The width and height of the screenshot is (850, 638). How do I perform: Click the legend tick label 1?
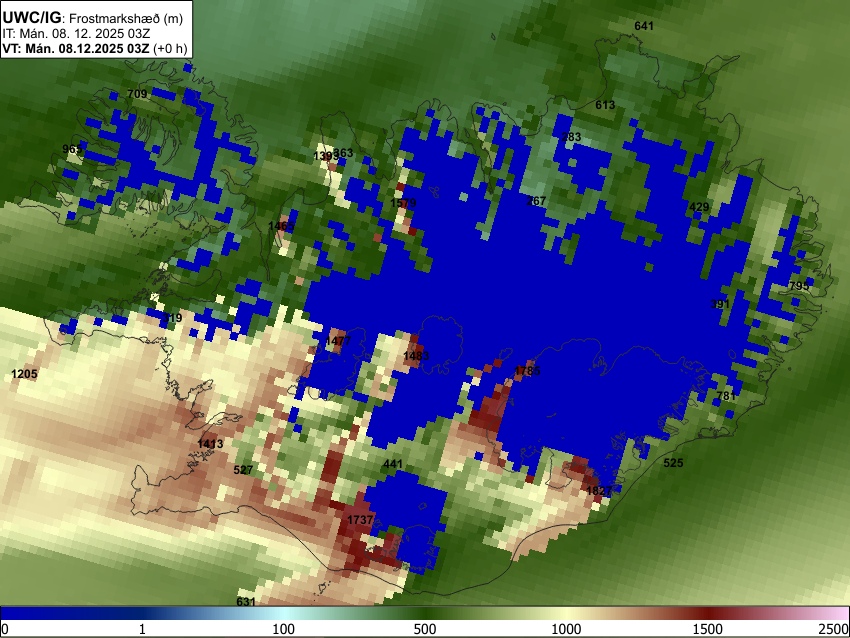(142, 629)
